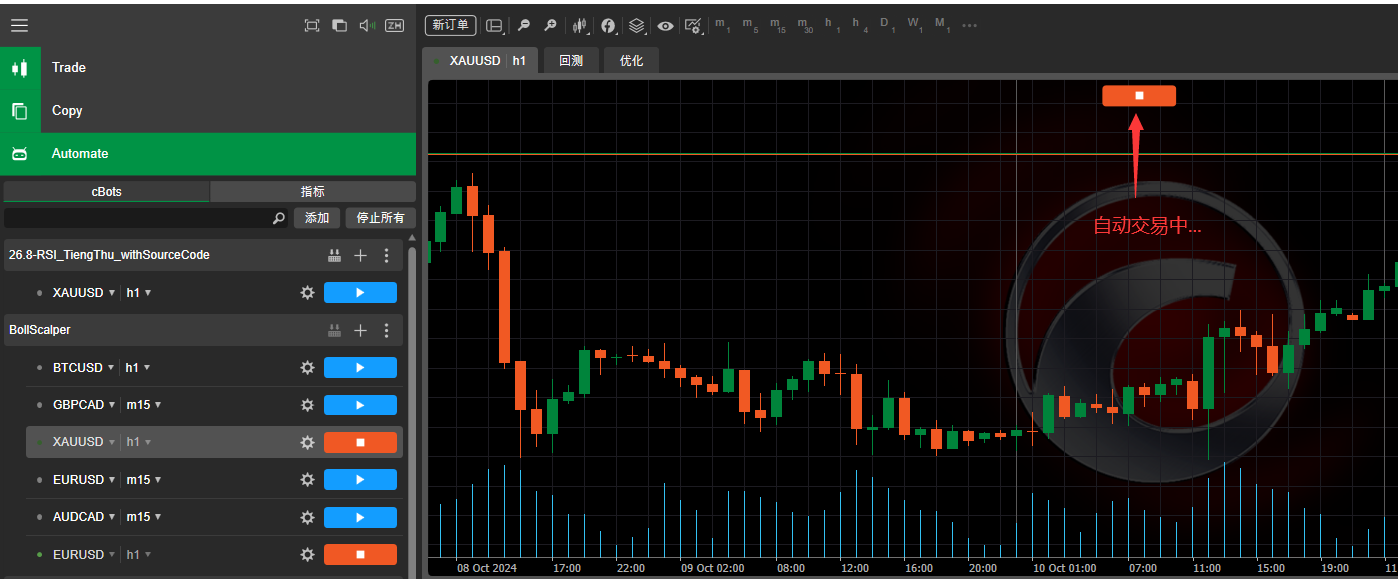Stop cBot via orange chart button

click(x=1139, y=96)
